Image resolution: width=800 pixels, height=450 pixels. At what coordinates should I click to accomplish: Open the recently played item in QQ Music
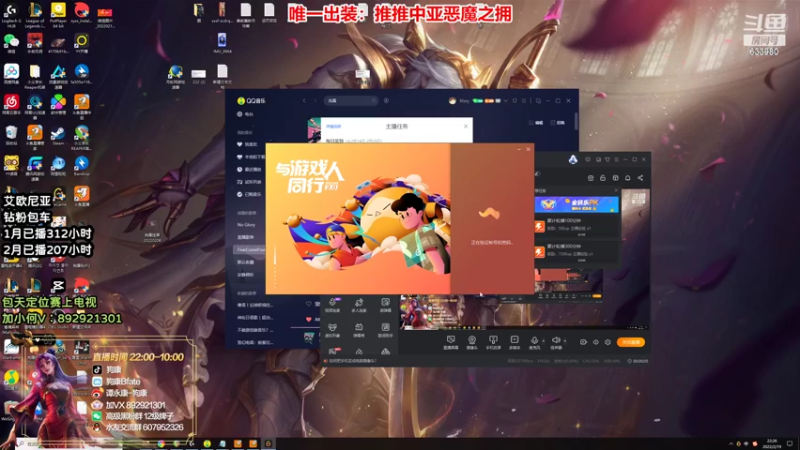(x=249, y=169)
